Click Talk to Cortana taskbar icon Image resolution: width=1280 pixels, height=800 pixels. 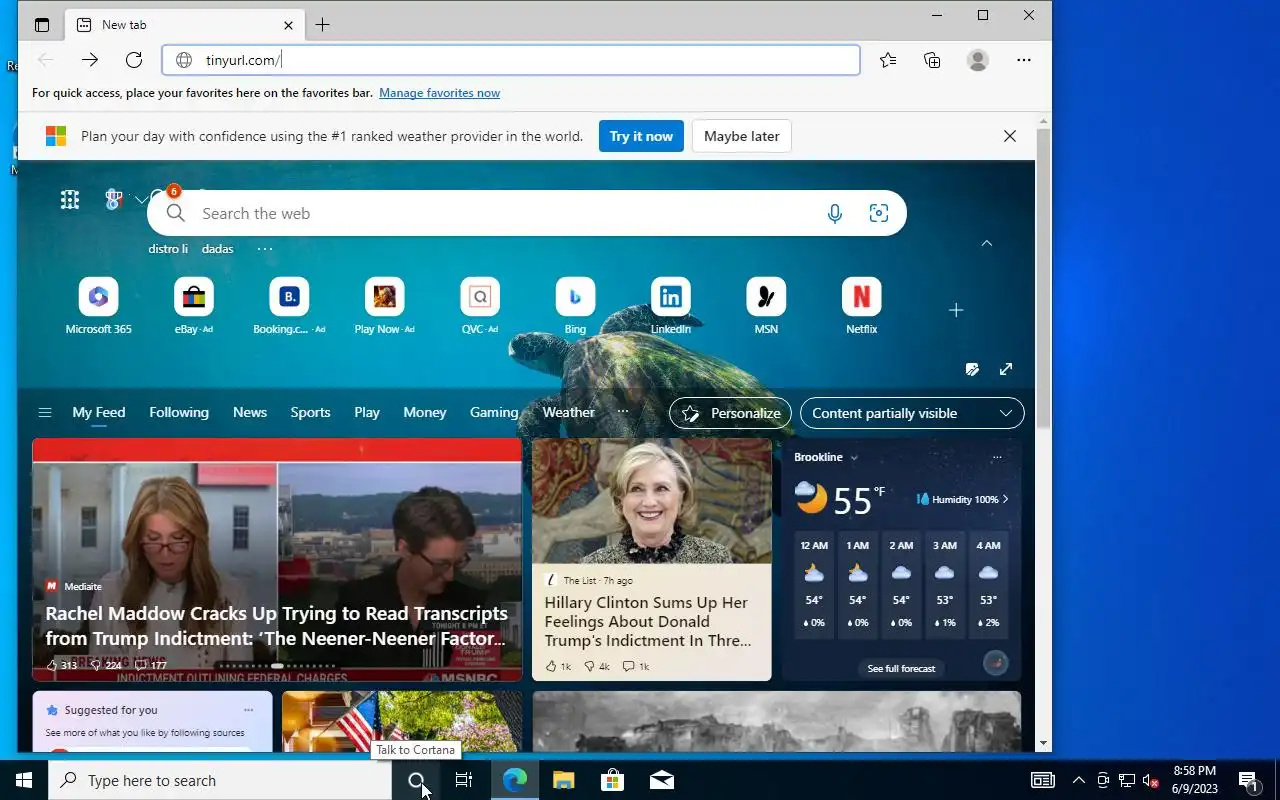(417, 781)
